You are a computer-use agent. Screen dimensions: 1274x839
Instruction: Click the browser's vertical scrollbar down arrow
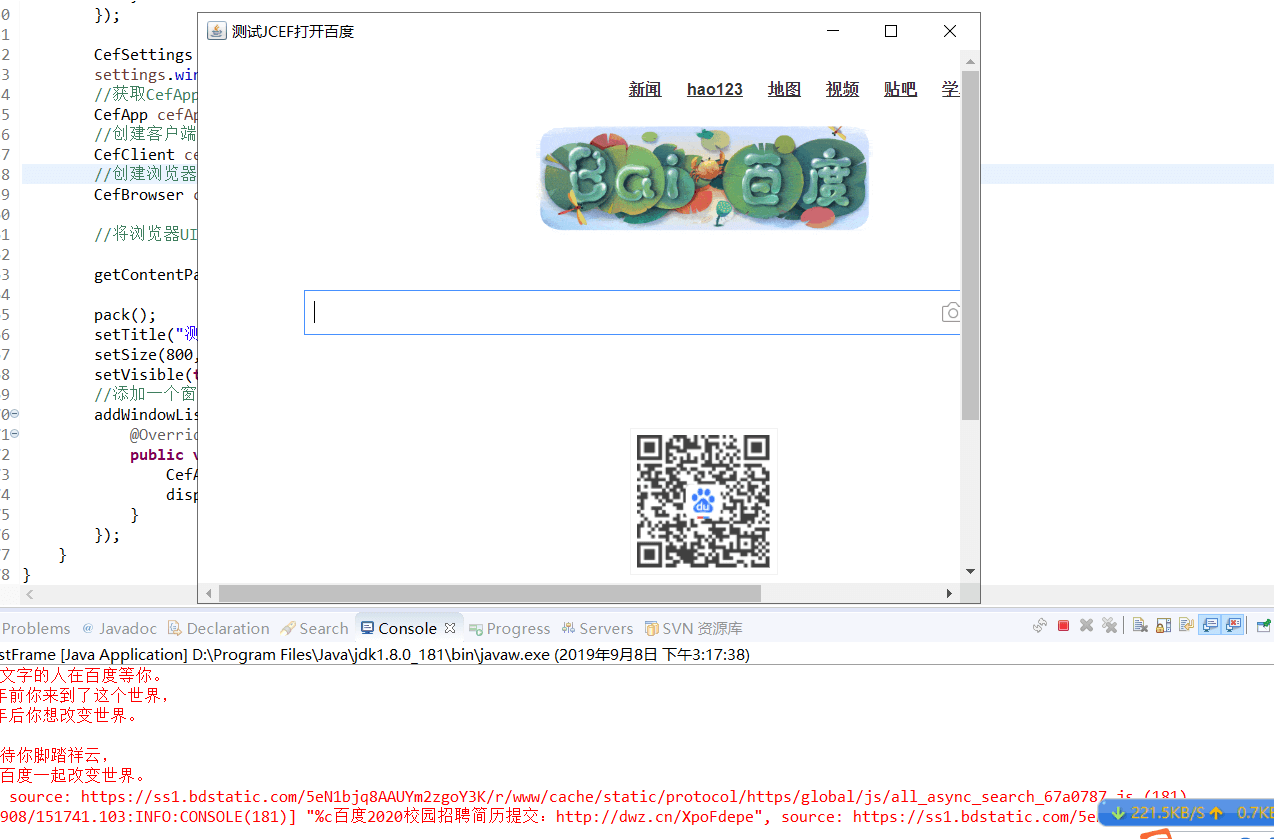coord(970,572)
